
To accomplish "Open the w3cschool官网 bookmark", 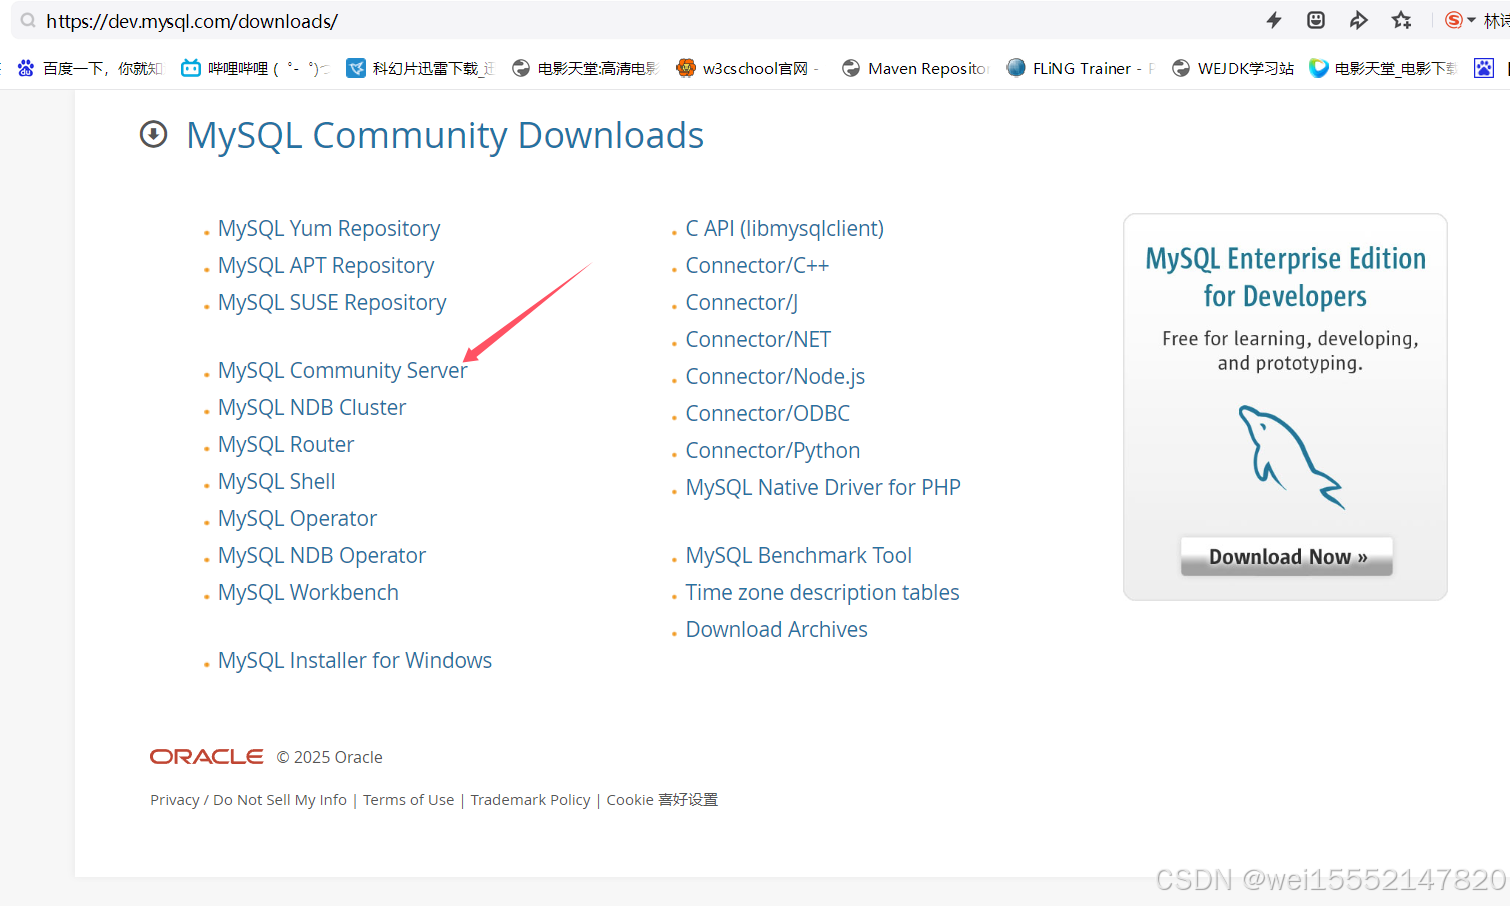I will 748,68.
